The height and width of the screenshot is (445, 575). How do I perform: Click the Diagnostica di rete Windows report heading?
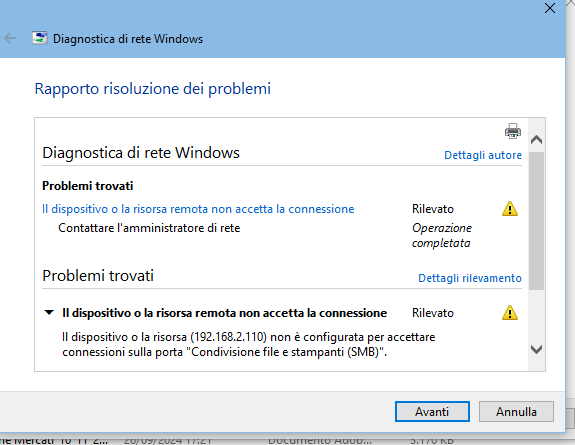[141, 153]
